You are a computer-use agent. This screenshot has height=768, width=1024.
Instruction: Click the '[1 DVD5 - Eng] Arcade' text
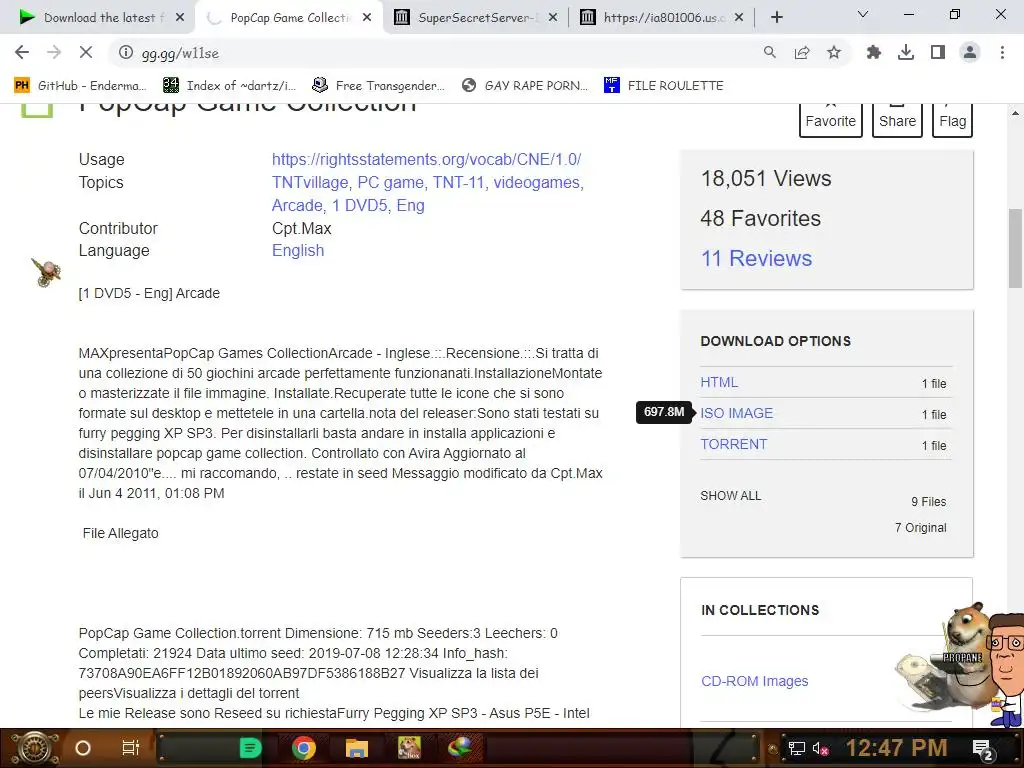tap(149, 293)
